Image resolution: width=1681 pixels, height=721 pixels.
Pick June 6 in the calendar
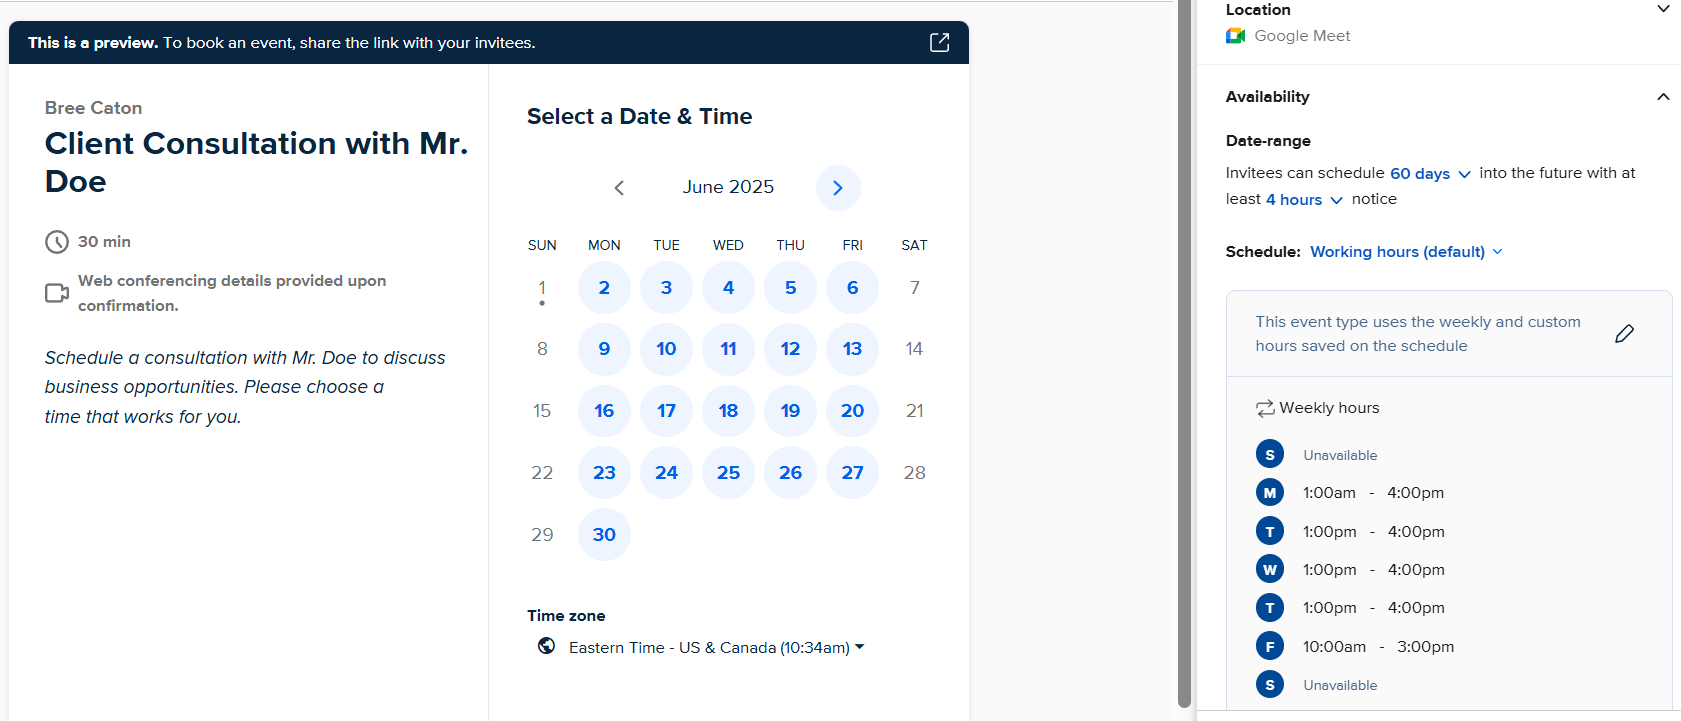click(852, 288)
